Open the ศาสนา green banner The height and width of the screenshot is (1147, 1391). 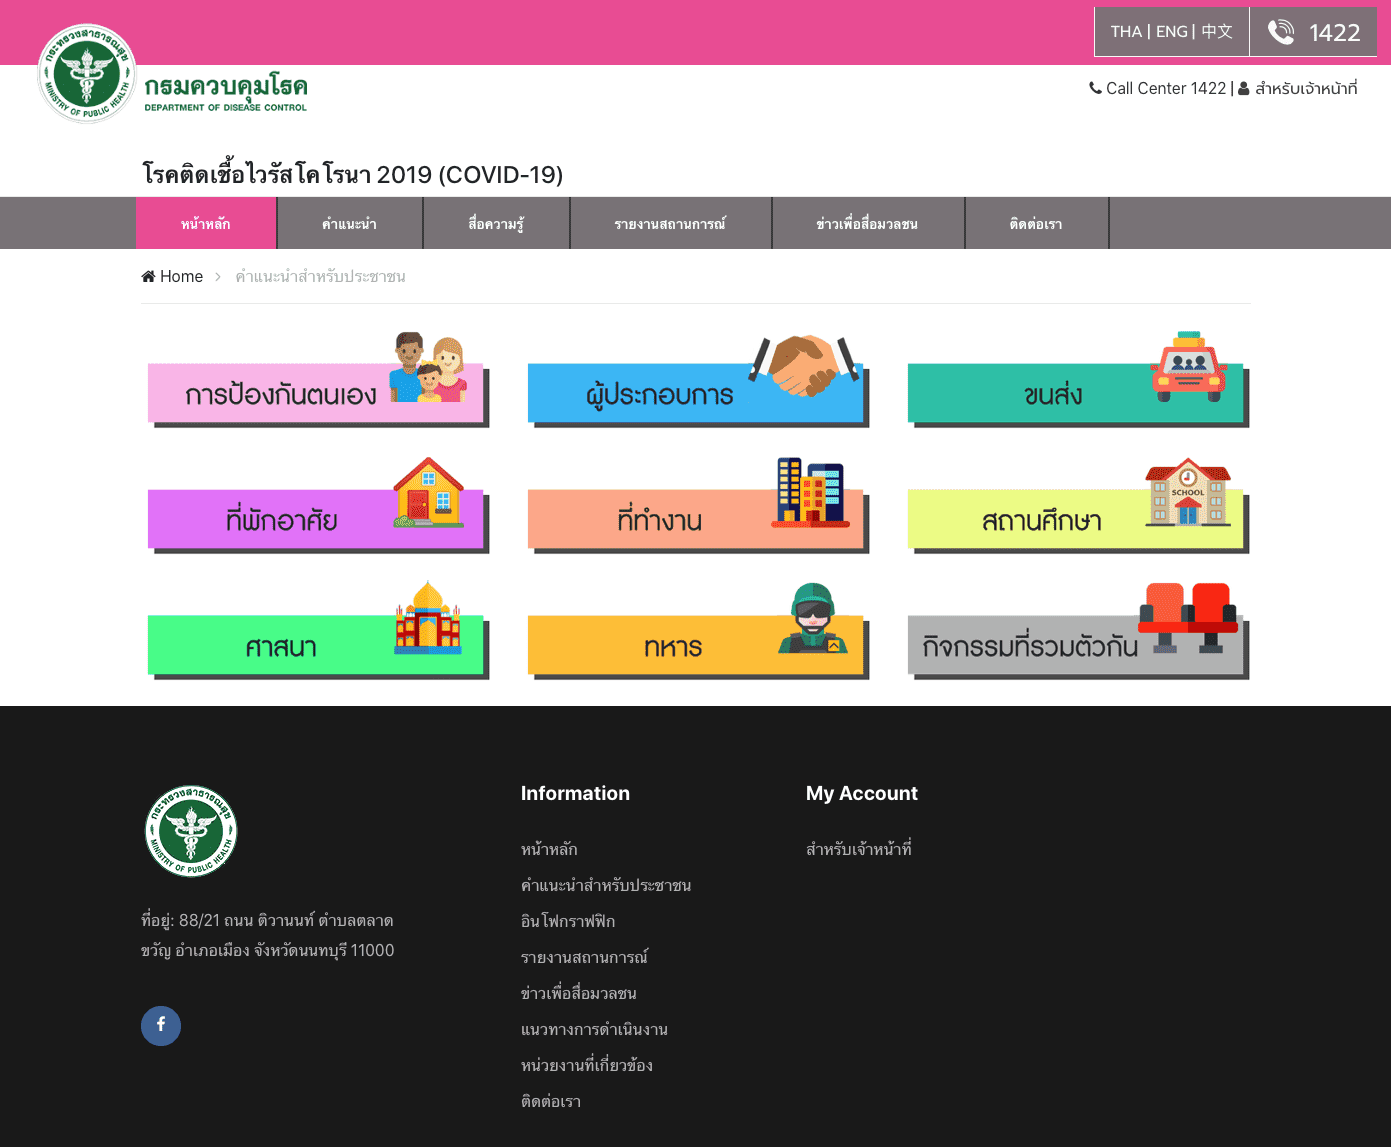point(281,647)
